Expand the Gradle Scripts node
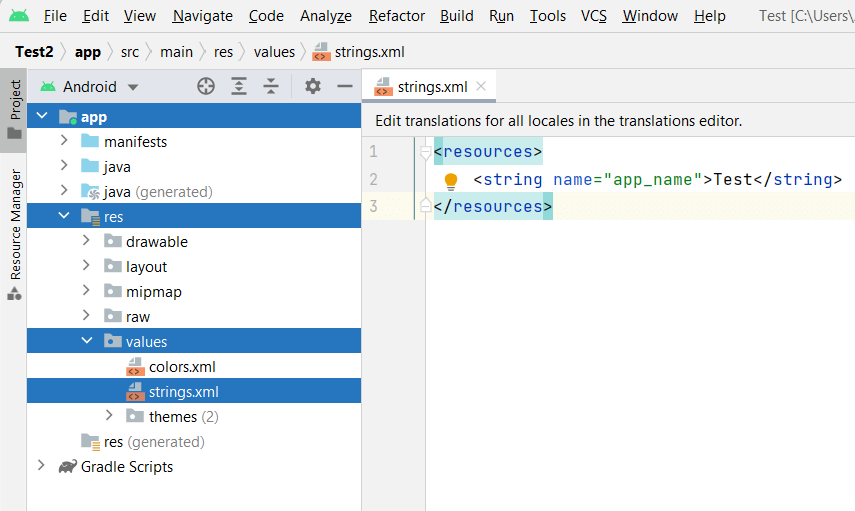 [41, 466]
